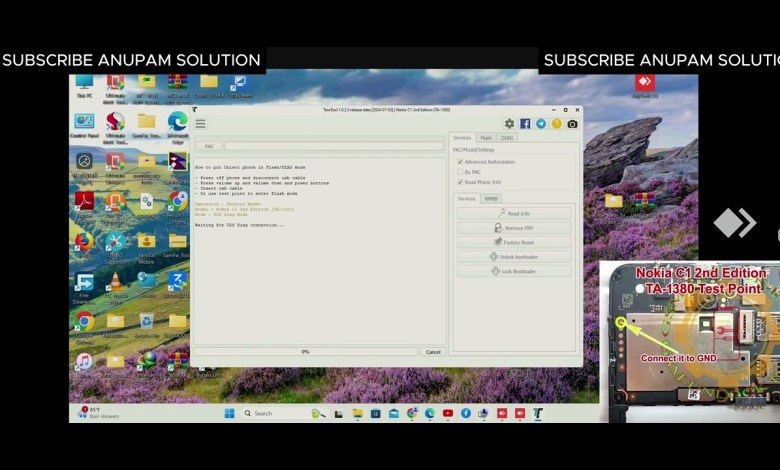Switch to the top Services tab
780x470 pixels.
click(462, 137)
